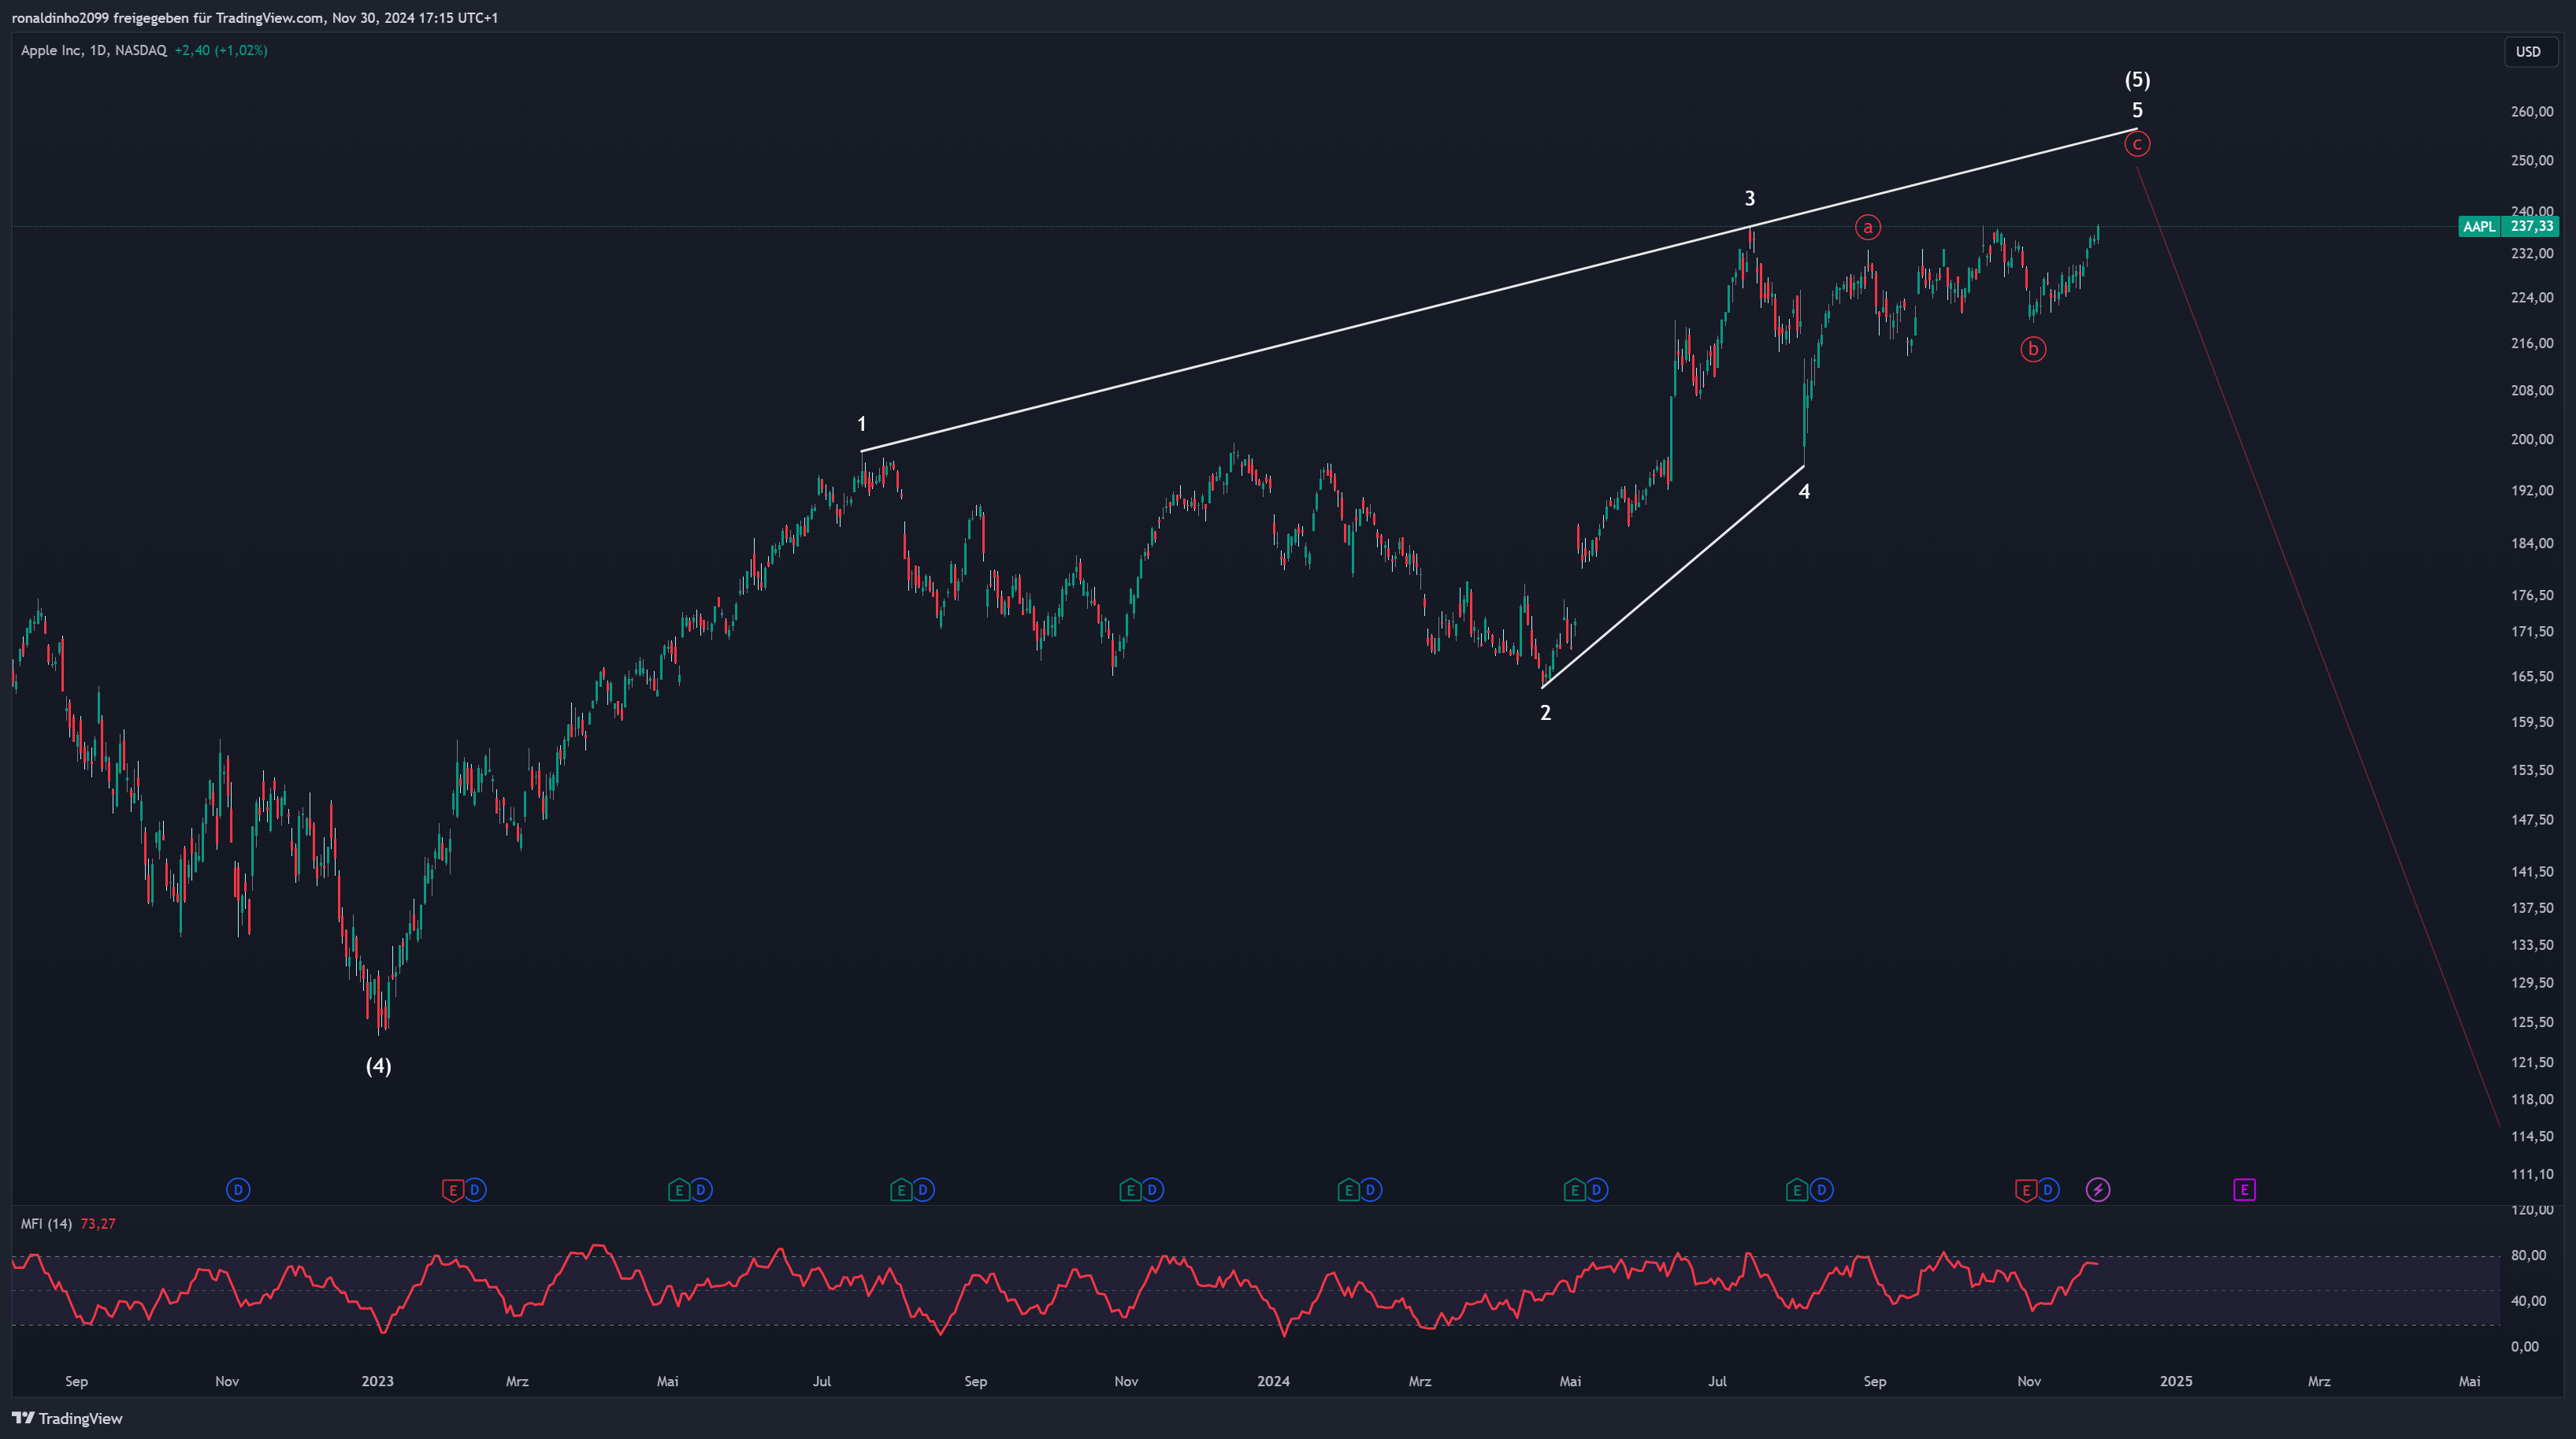Click the Apple Inc, 1D, NASDAQ title
Image resolution: width=2576 pixels, height=1439 pixels.
94,50
